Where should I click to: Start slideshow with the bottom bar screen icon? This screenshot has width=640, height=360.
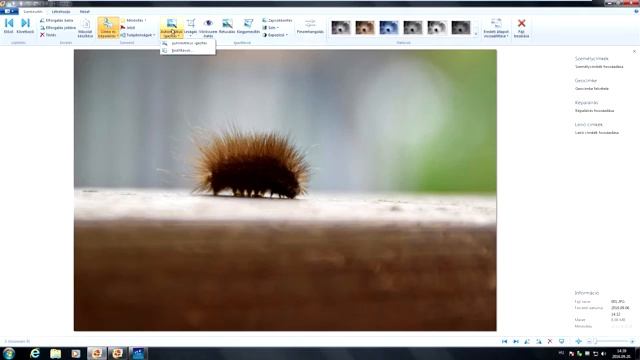562,341
